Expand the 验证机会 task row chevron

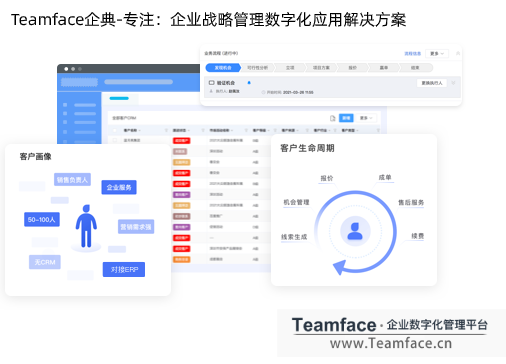click(x=453, y=83)
